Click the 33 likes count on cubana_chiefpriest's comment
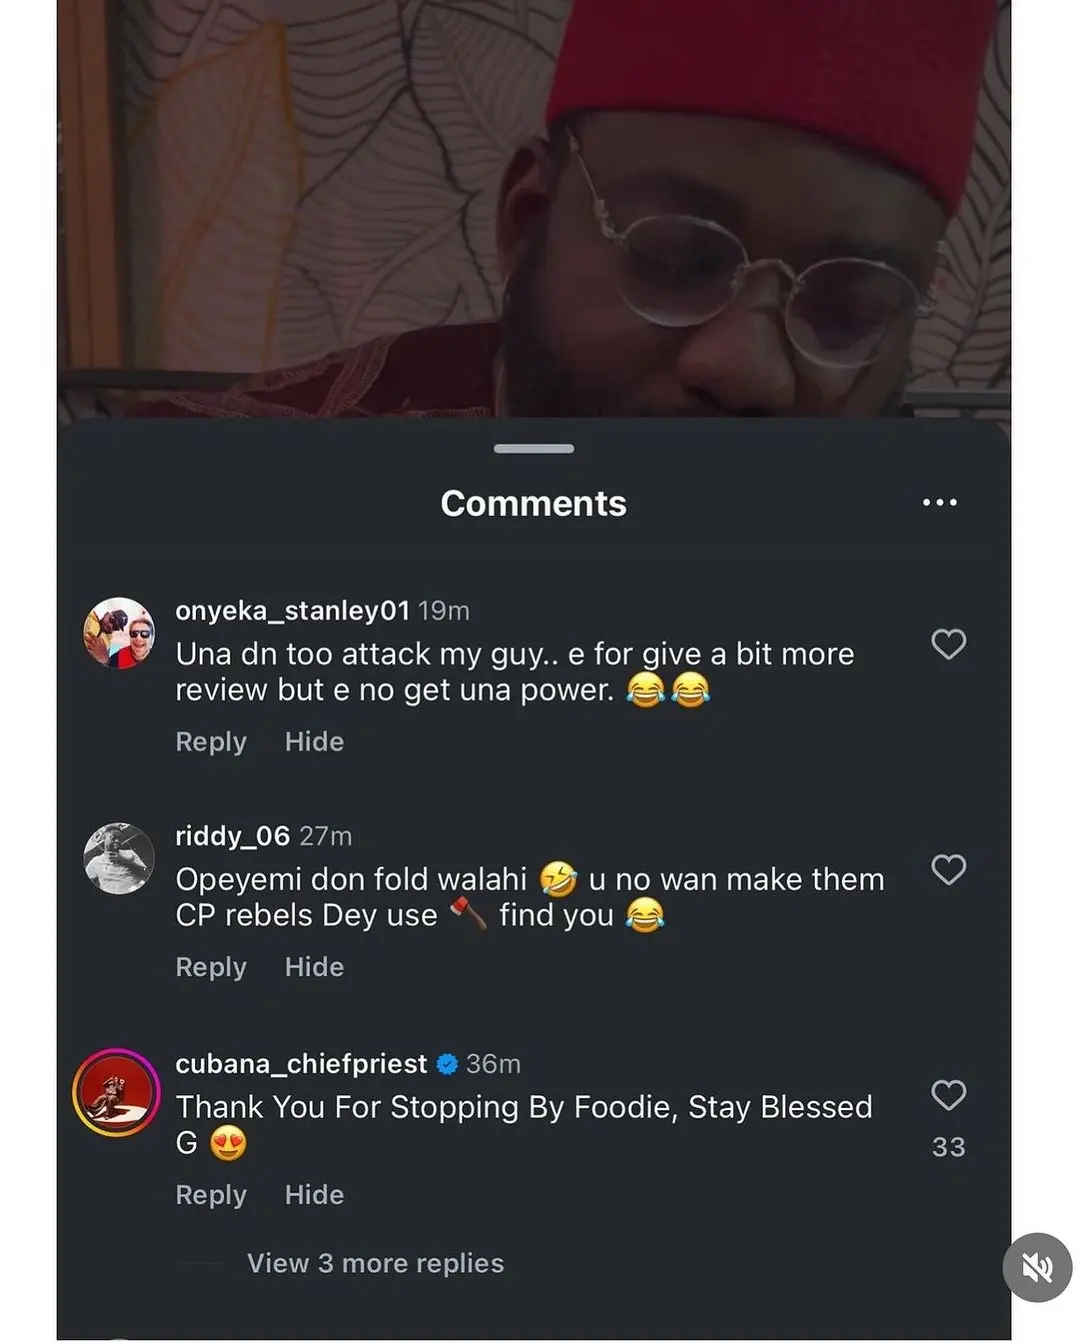This screenshot has width=1079, height=1343. 948,1147
